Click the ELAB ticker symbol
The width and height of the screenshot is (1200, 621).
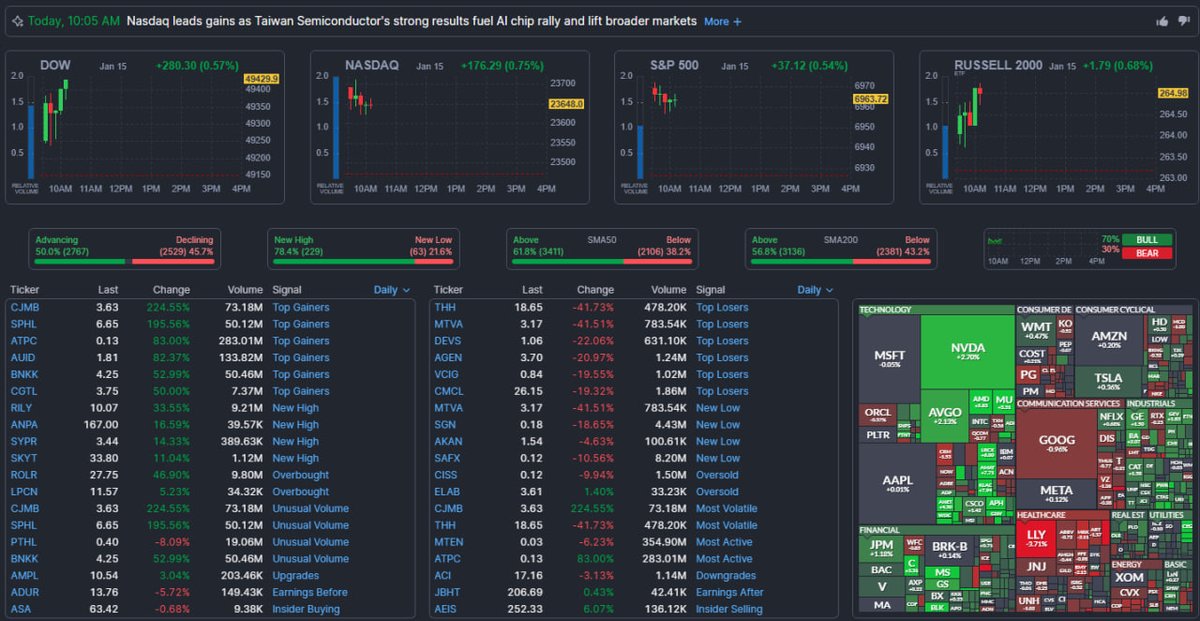[x=447, y=492]
